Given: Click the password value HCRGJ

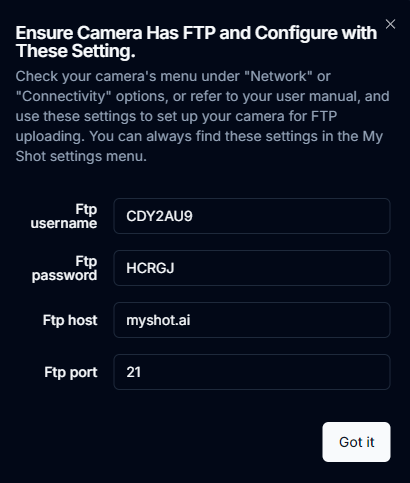Looking at the screenshot, I should click(x=150, y=268).
